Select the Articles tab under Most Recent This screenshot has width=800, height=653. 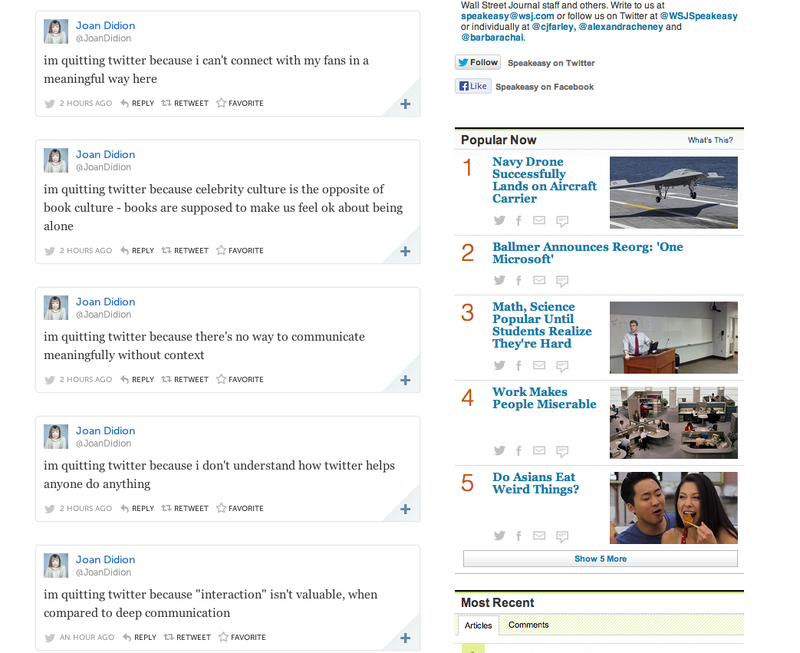pos(478,625)
